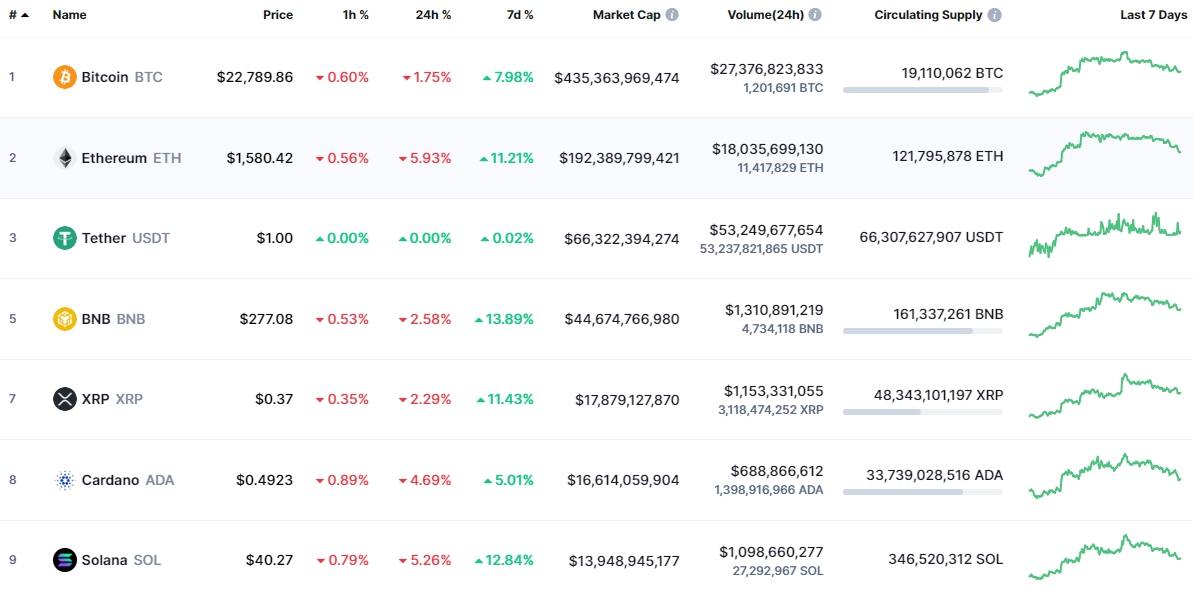The image size is (1193, 592).
Task: Open BNB 7-day sparkline chart
Action: coord(1105,315)
